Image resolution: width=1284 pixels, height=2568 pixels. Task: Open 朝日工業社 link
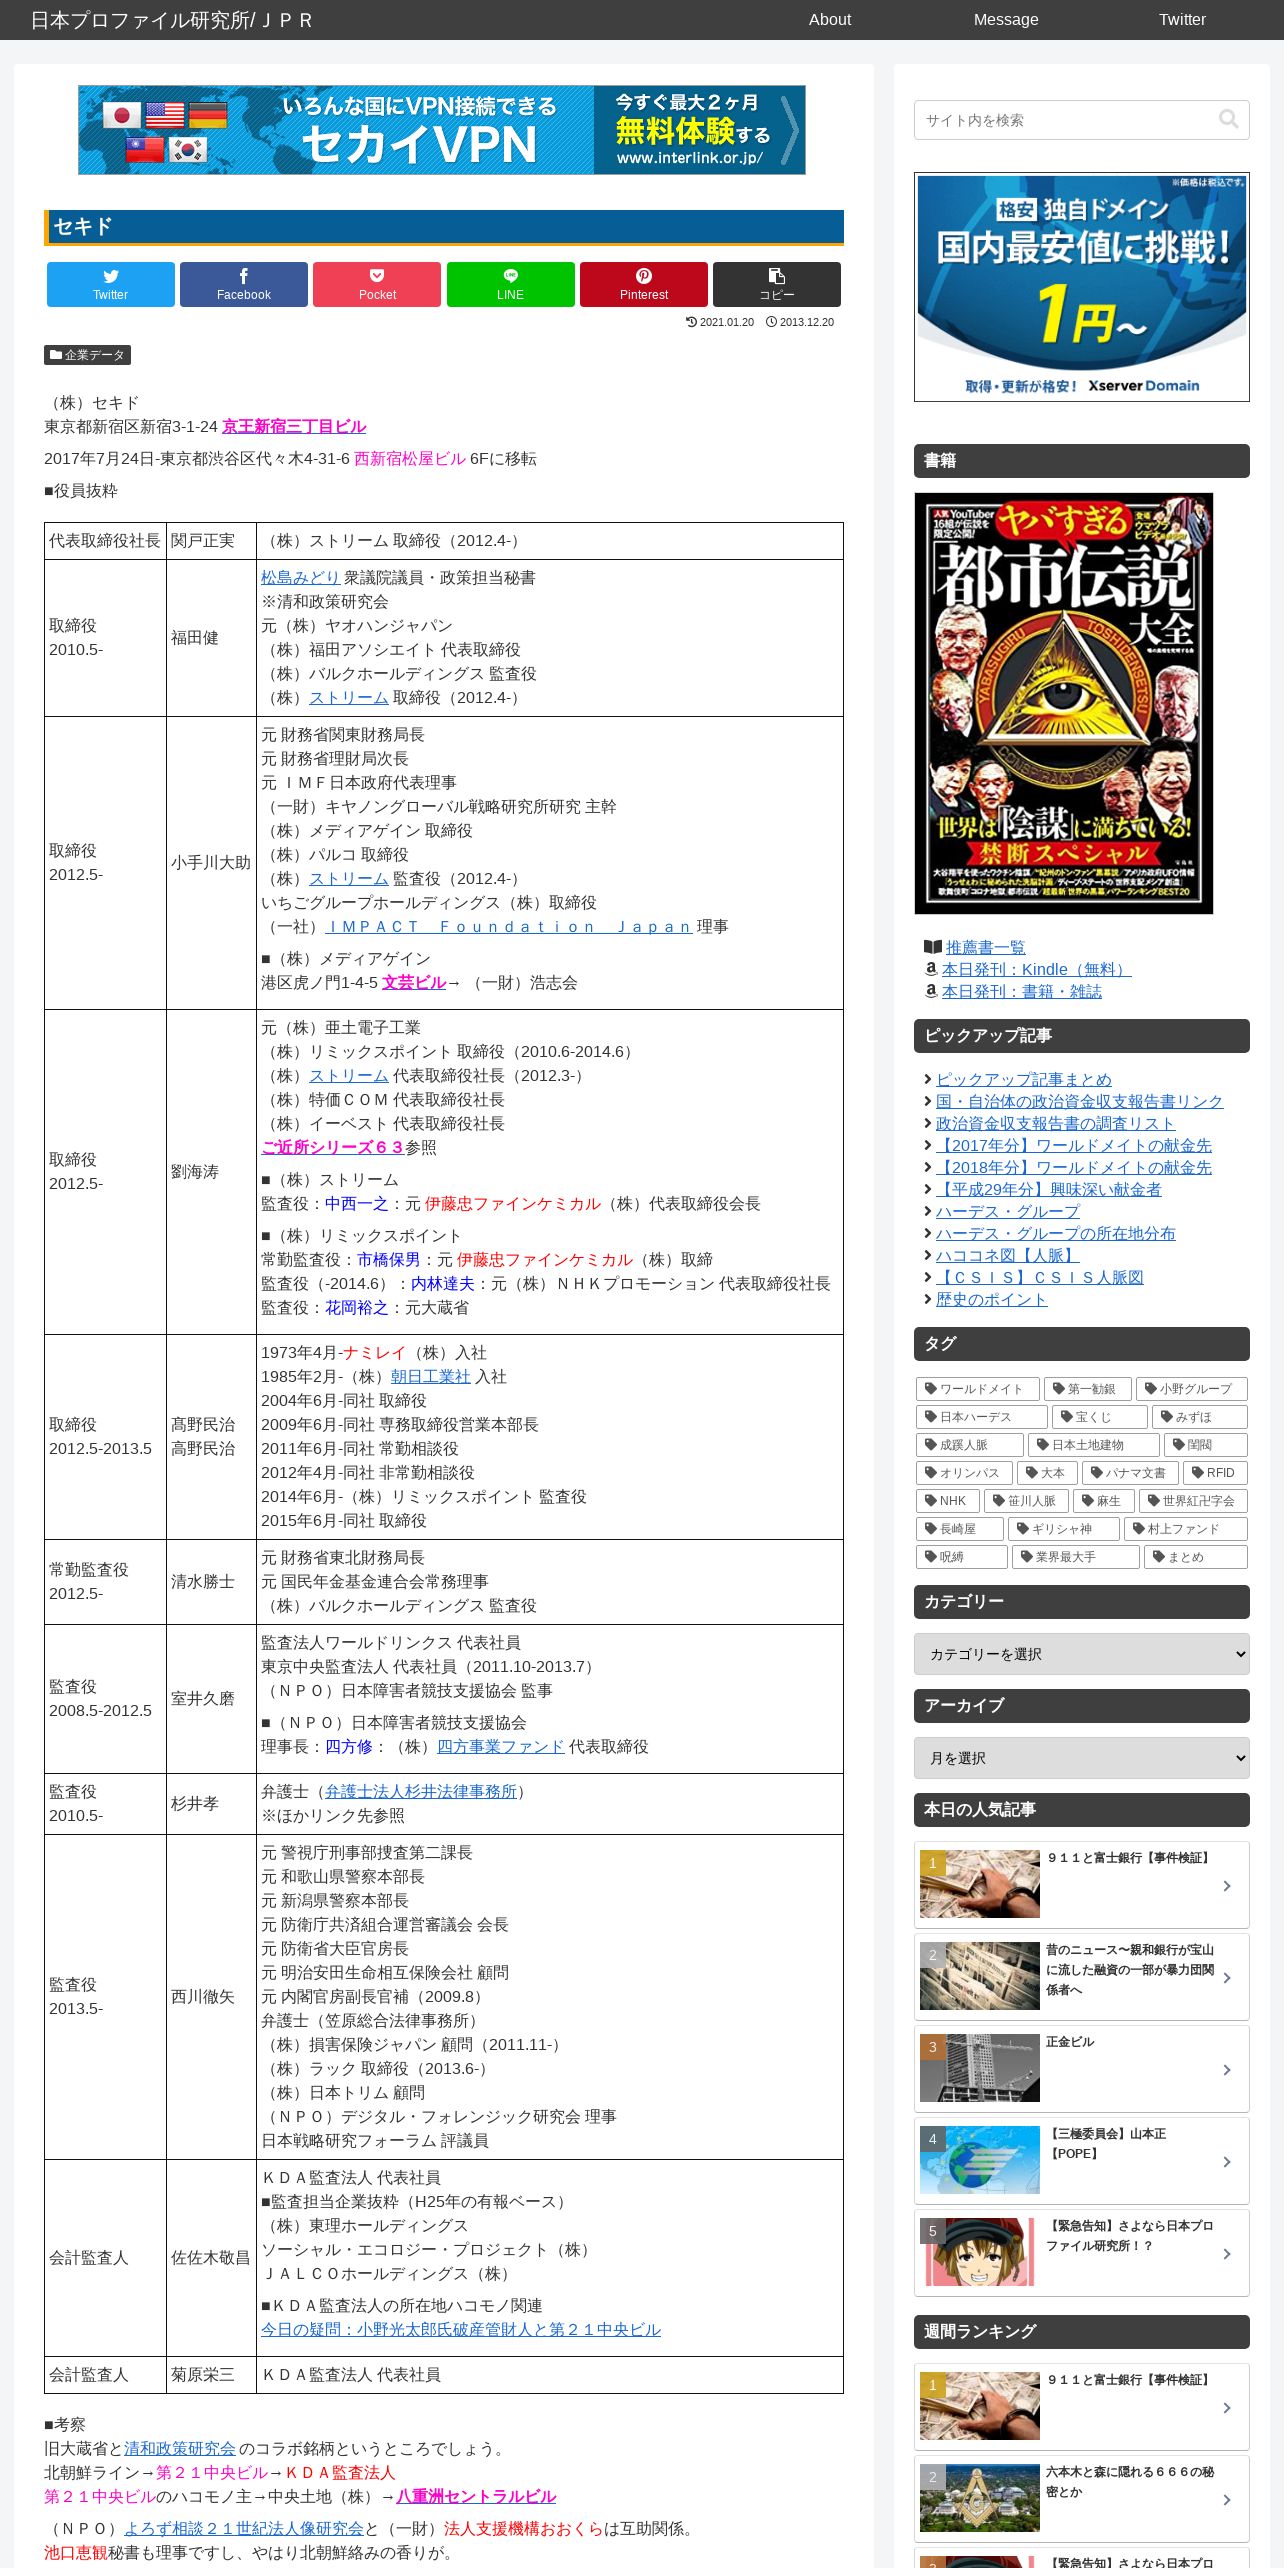pos(430,1376)
